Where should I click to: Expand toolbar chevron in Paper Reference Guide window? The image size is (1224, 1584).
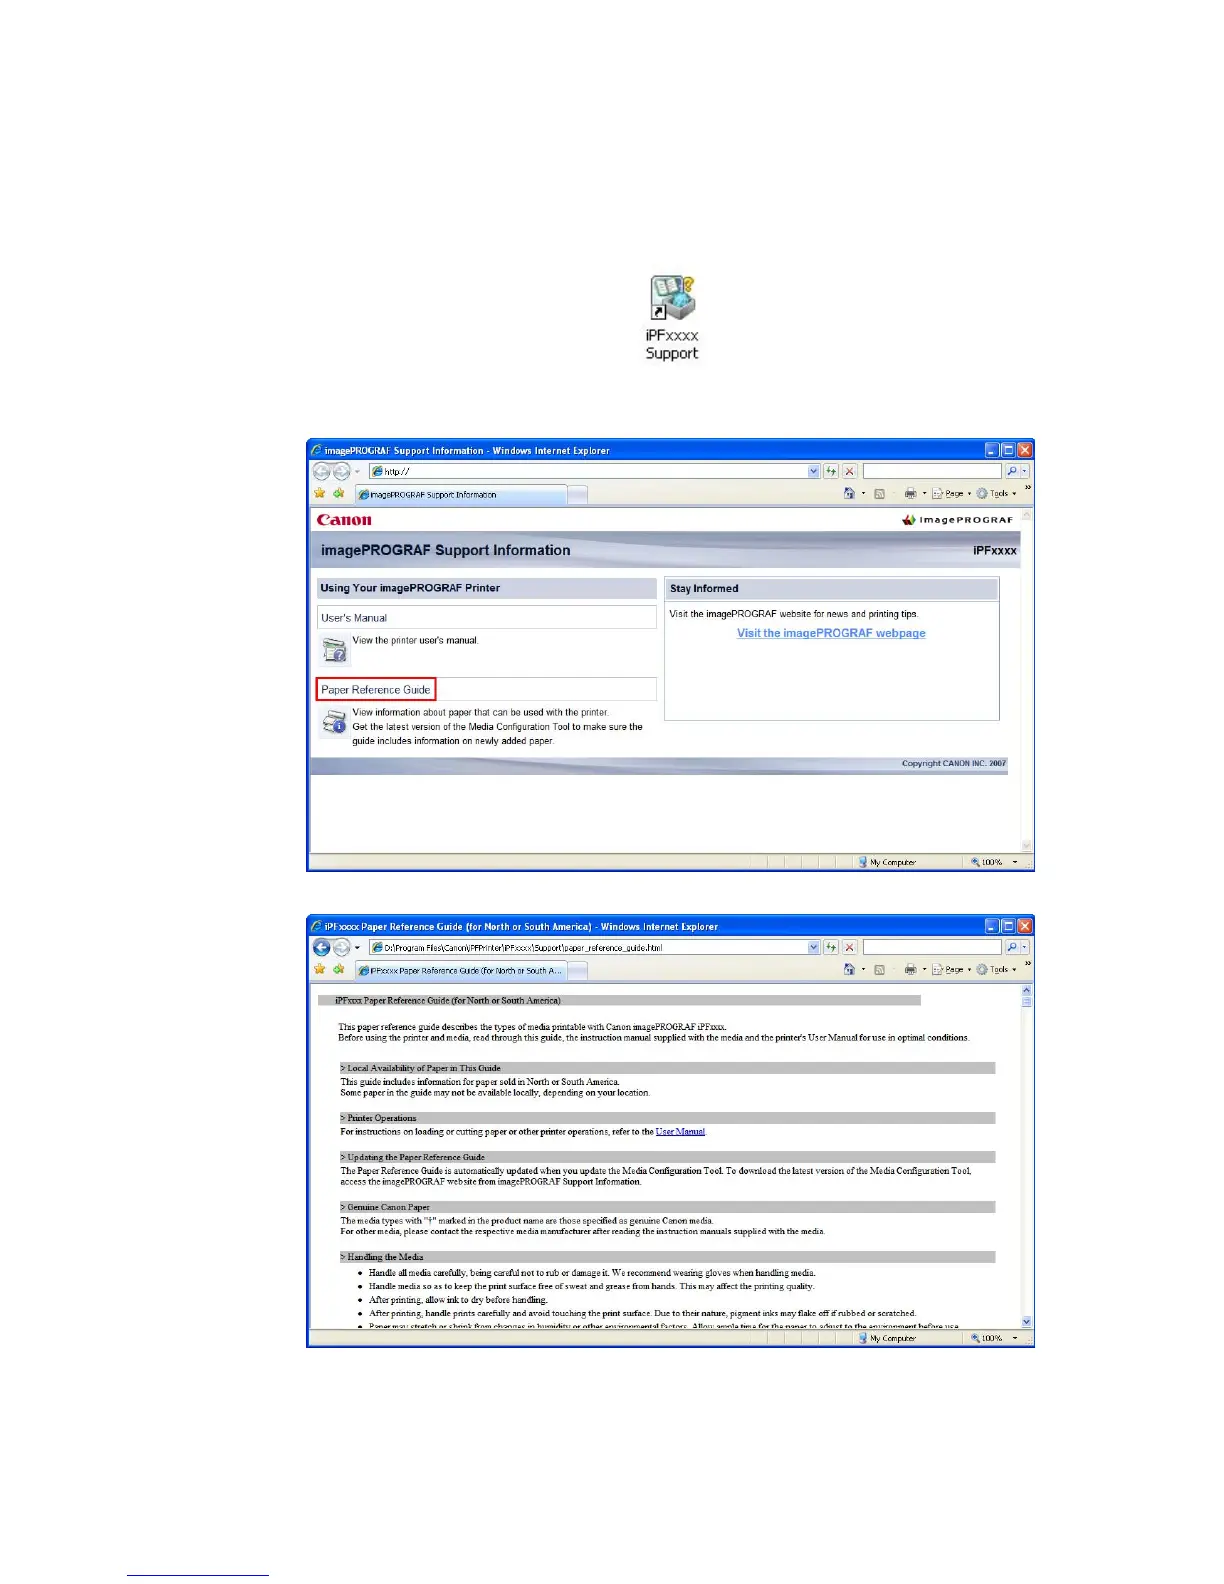click(1027, 965)
